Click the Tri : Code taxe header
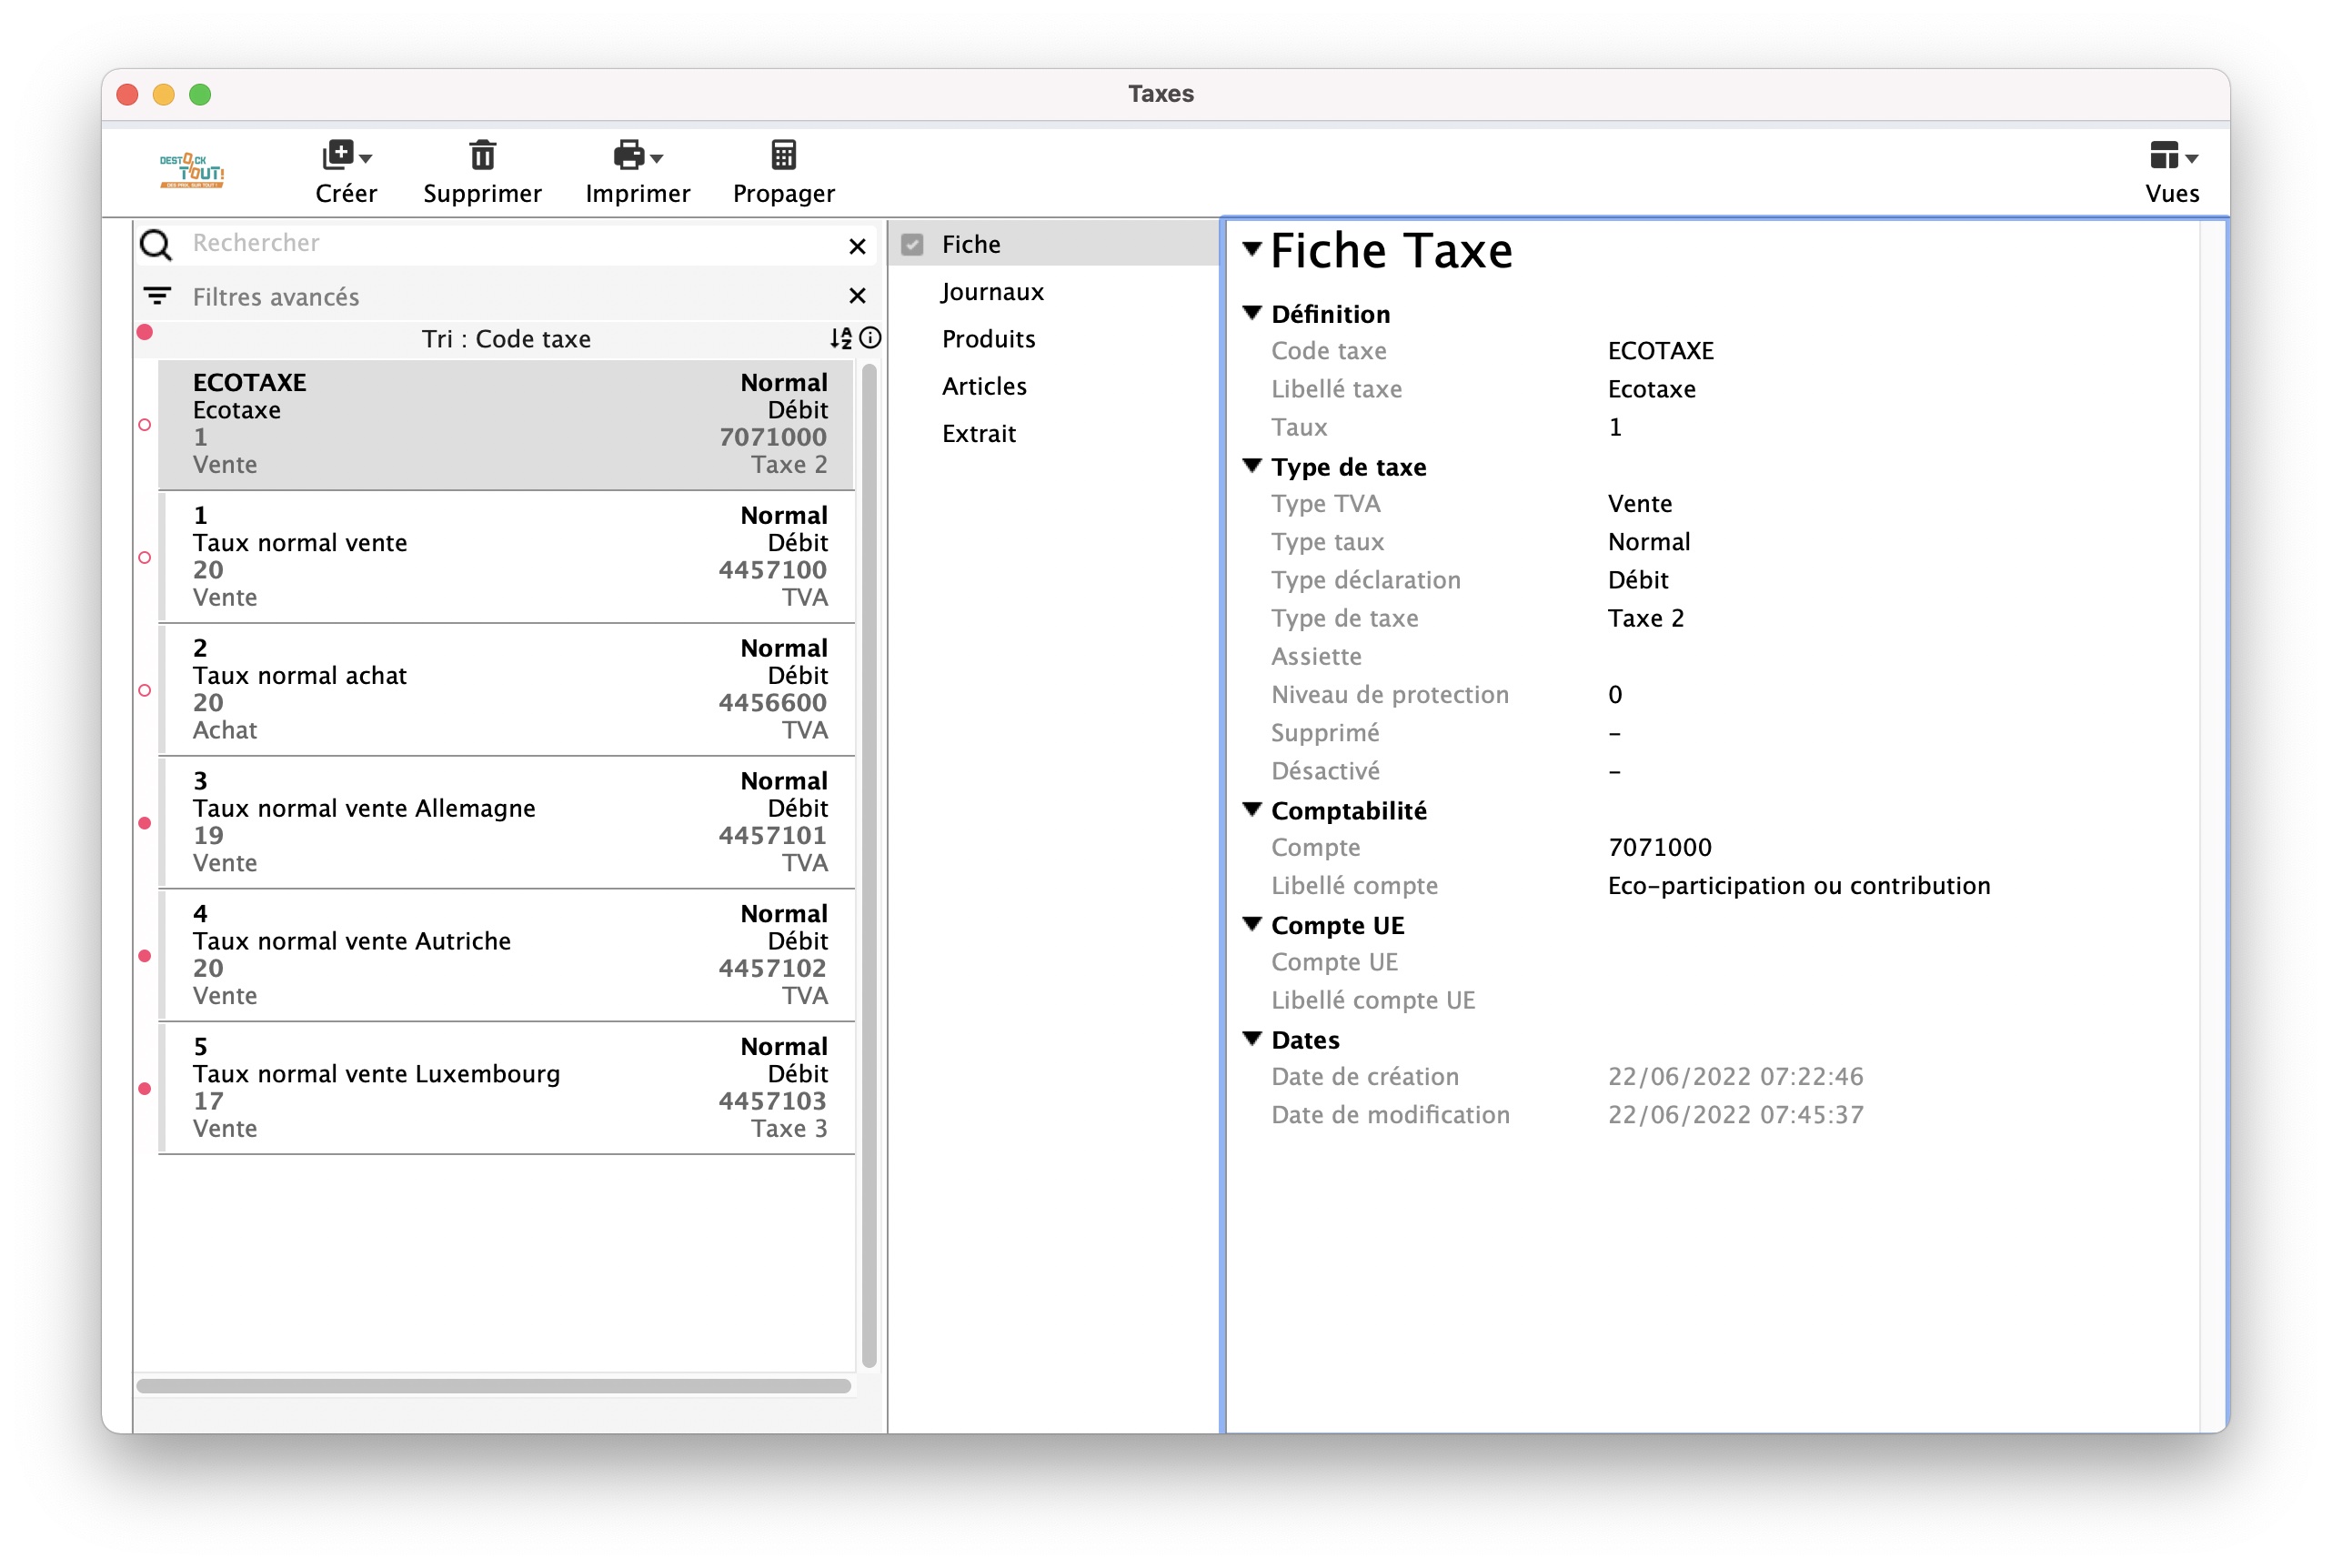2332x1568 pixels. [506, 339]
